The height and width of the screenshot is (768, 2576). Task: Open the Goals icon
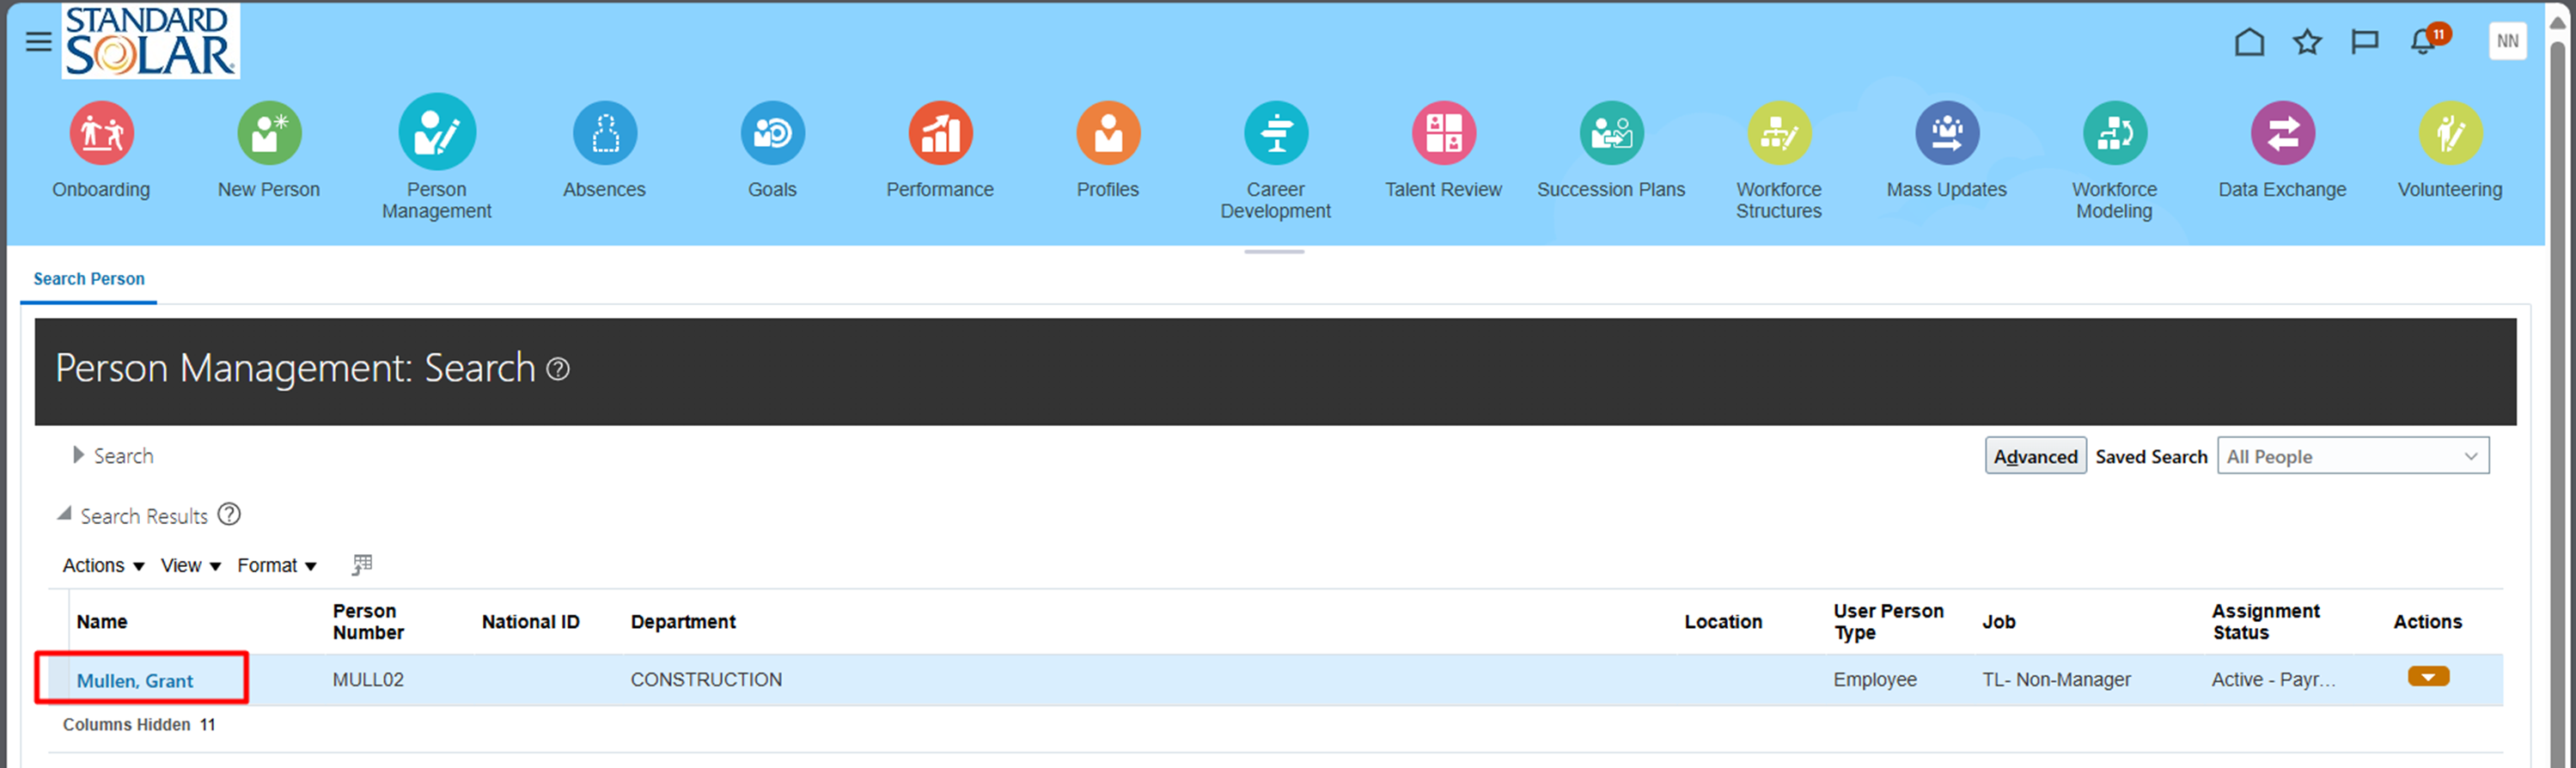click(x=773, y=133)
